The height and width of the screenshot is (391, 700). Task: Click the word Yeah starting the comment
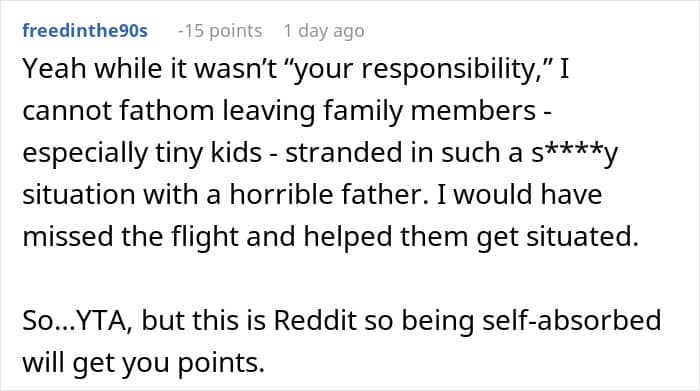[54, 69]
